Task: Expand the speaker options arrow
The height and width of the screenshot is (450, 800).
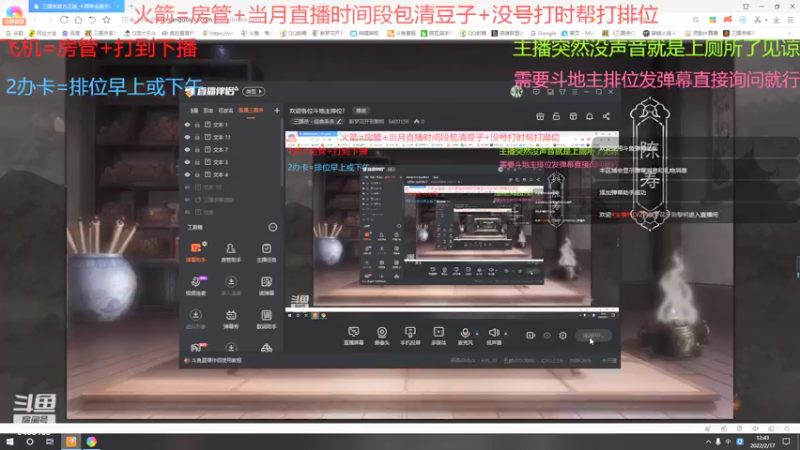Action: 506,334
